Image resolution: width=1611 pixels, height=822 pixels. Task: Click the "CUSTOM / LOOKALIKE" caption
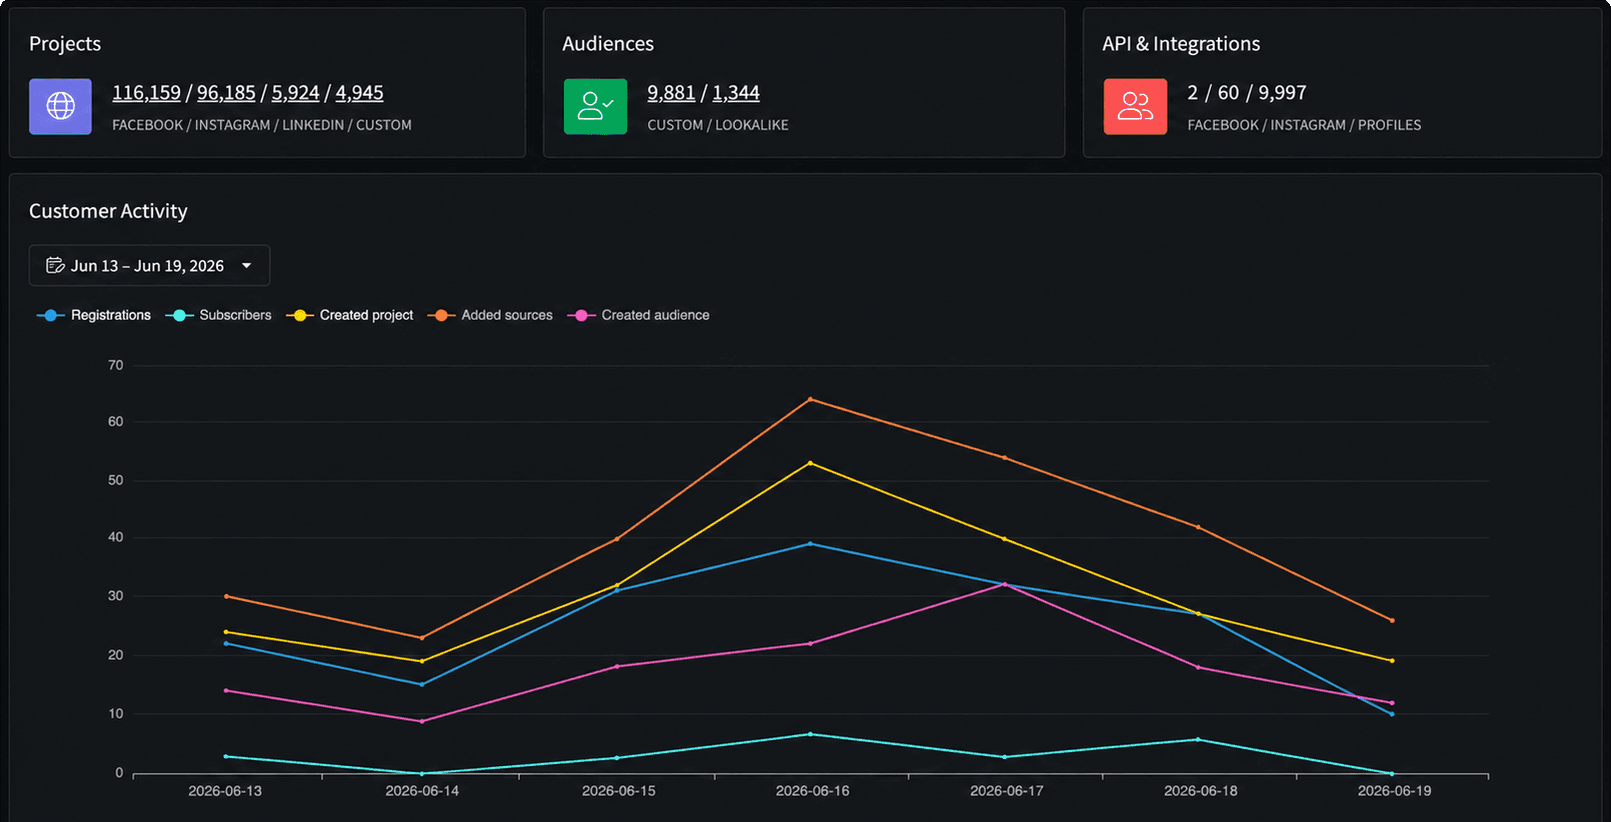click(718, 125)
